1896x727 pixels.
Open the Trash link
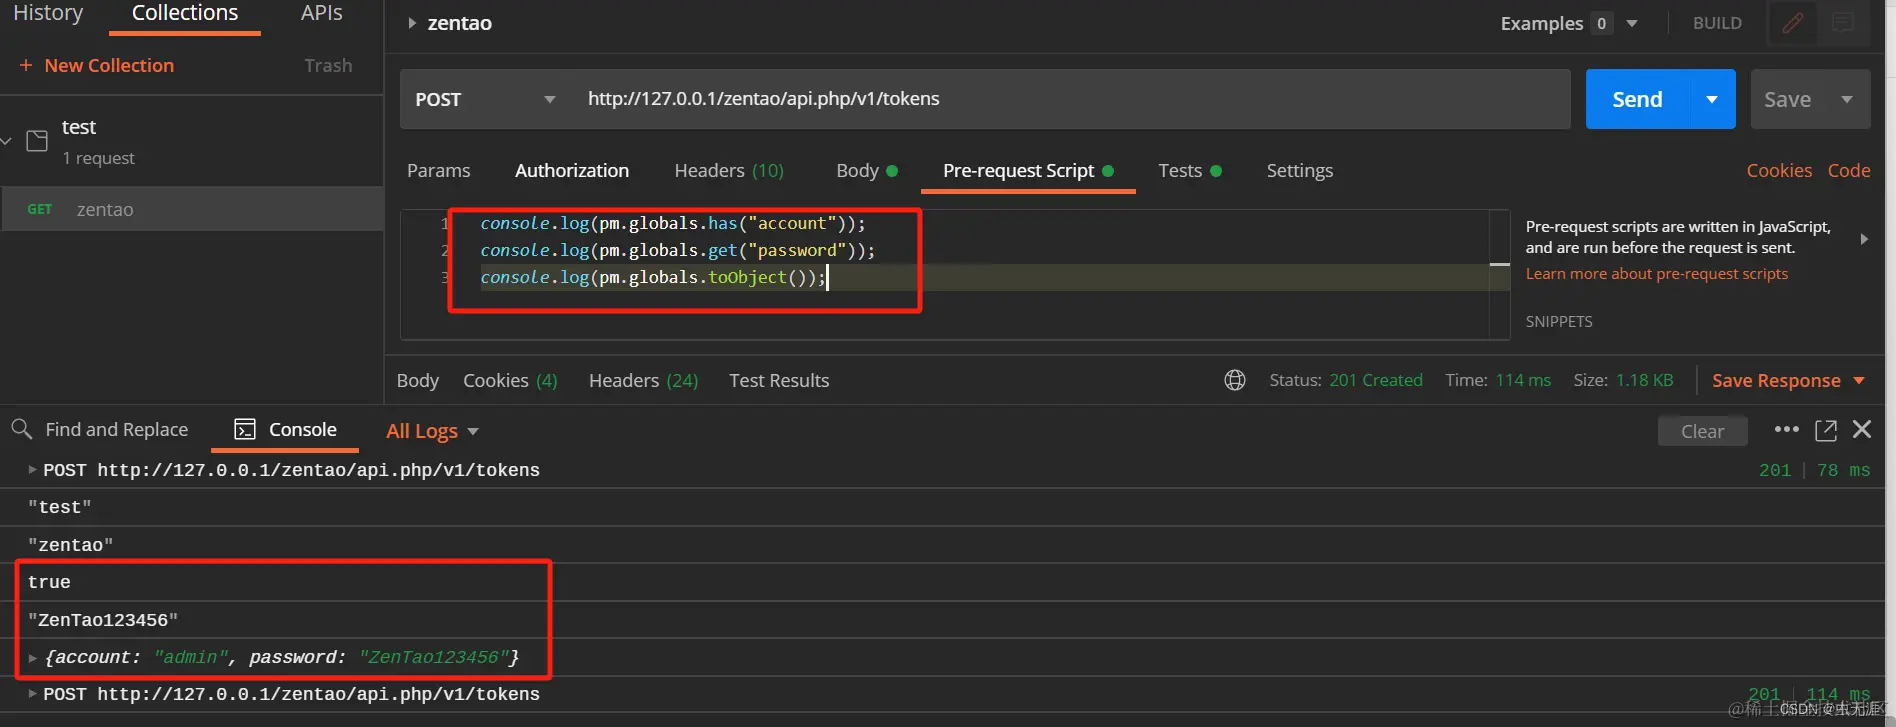(328, 65)
